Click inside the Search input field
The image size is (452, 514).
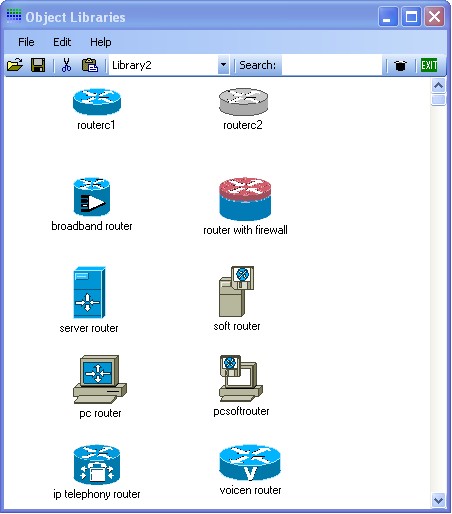pyautogui.click(x=332, y=65)
